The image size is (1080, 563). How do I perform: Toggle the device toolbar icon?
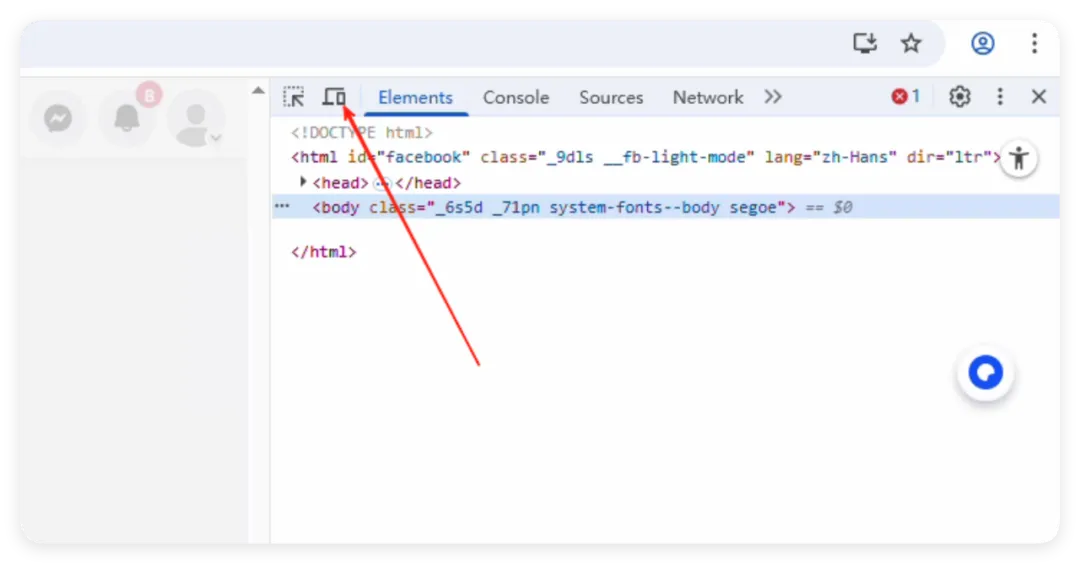point(334,97)
